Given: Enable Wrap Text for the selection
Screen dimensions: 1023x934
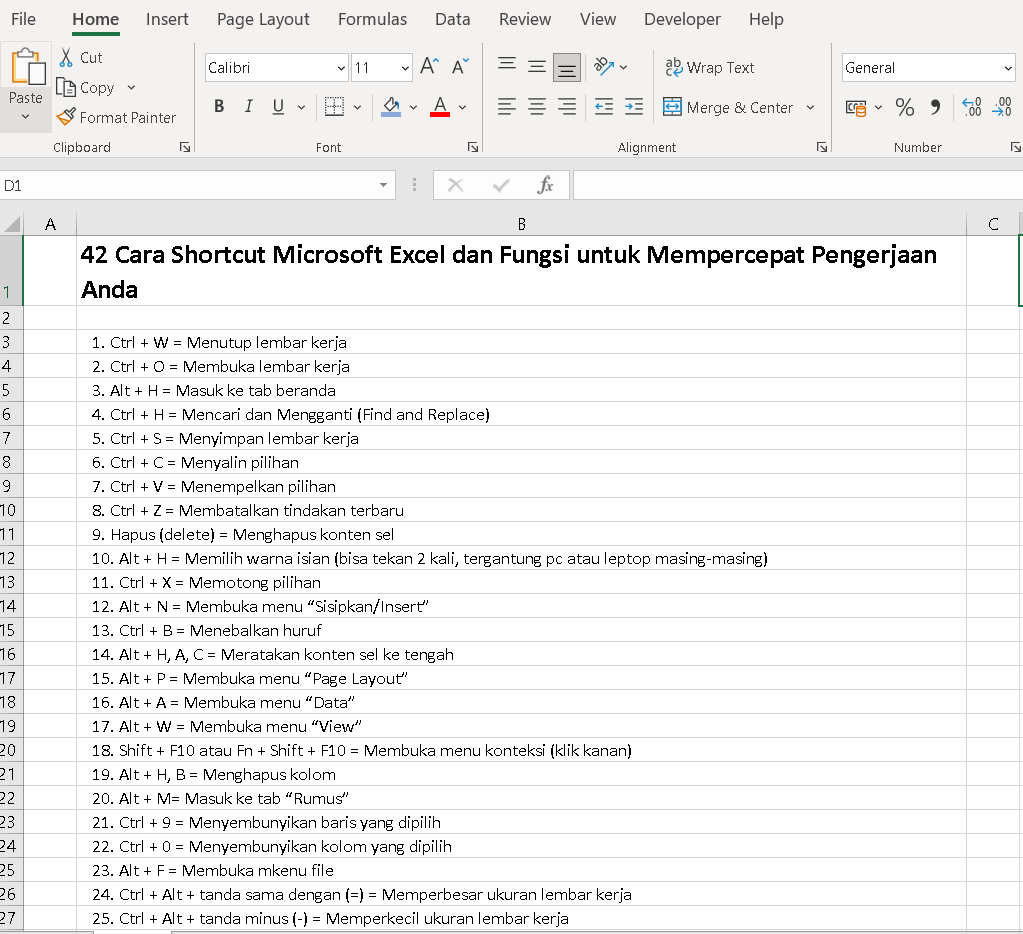Looking at the screenshot, I should click(710, 67).
